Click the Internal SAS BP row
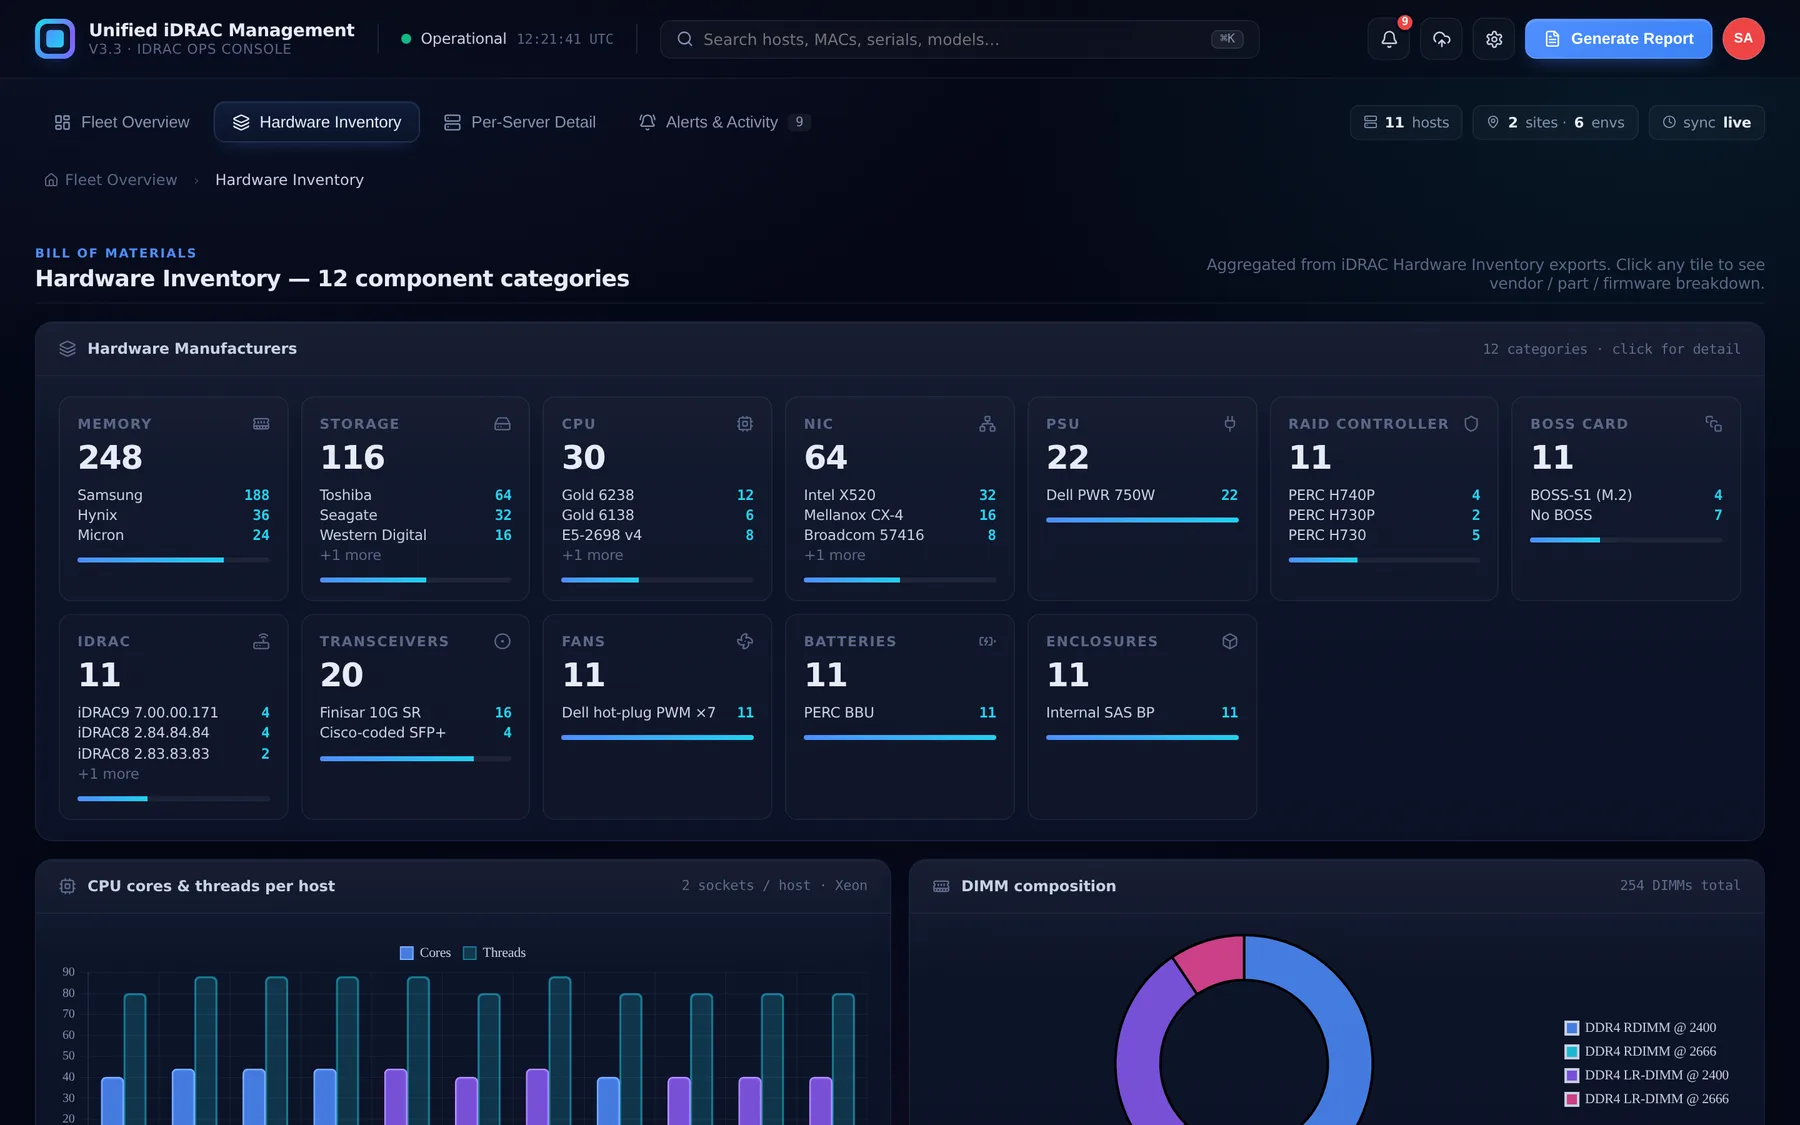The width and height of the screenshot is (1800, 1125). coord(1142,713)
